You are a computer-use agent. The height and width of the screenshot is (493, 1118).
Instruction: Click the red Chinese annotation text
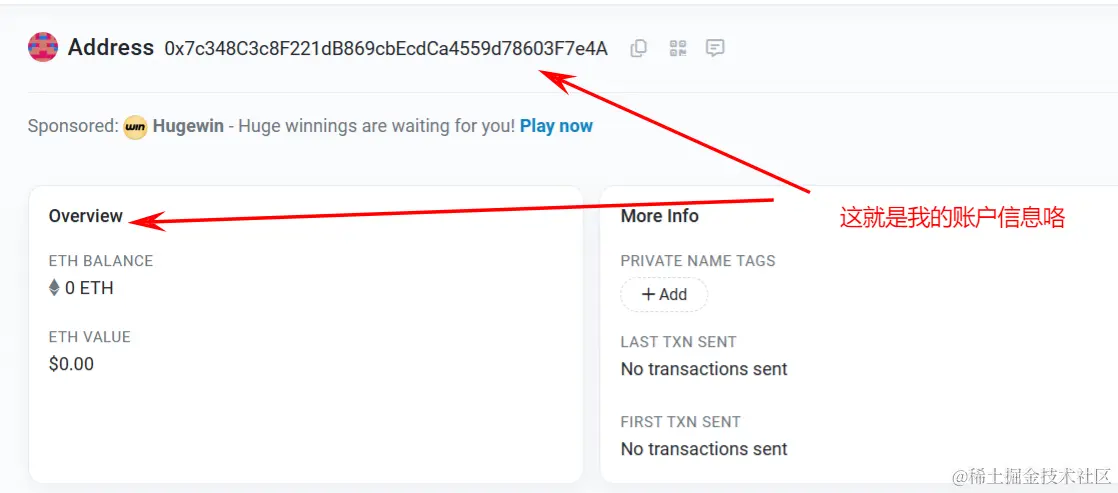pyautogui.click(x=952, y=218)
